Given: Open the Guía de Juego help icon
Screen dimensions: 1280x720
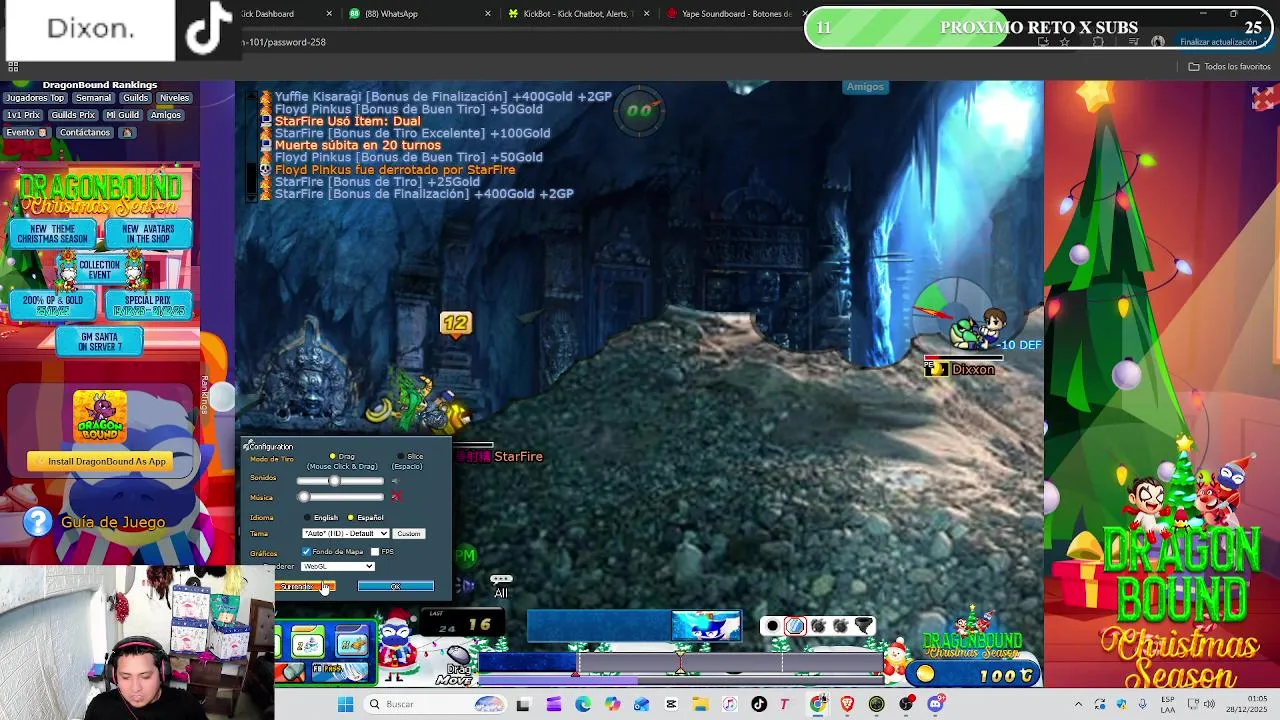Looking at the screenshot, I should [x=37, y=522].
